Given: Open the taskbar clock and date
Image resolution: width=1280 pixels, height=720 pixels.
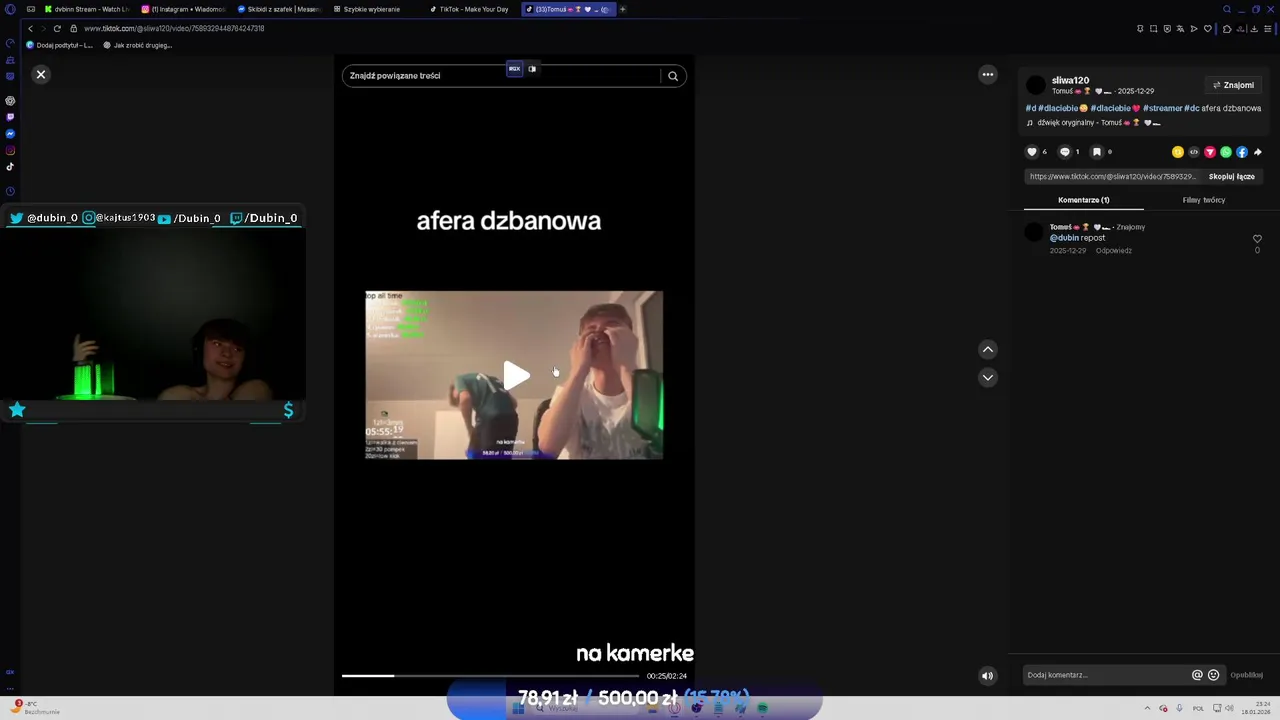Looking at the screenshot, I should (1255, 708).
